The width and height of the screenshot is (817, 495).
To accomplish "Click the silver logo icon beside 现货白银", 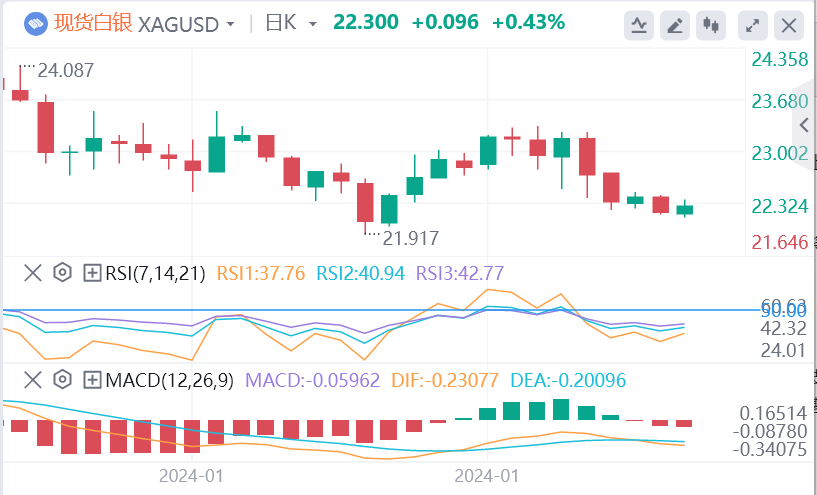I will (35, 22).
